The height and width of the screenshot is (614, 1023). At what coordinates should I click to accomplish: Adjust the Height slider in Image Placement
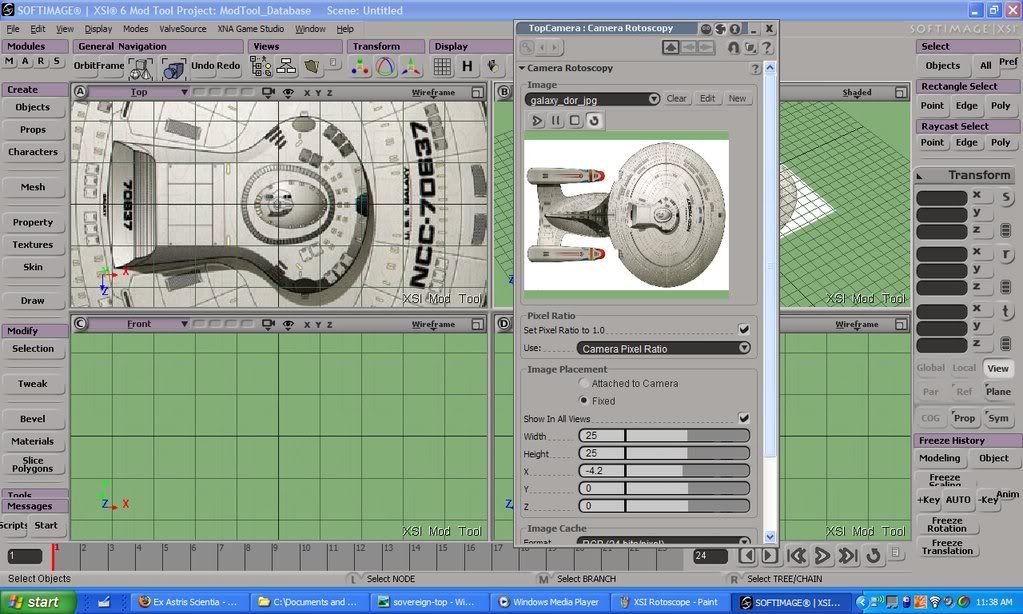pos(664,453)
